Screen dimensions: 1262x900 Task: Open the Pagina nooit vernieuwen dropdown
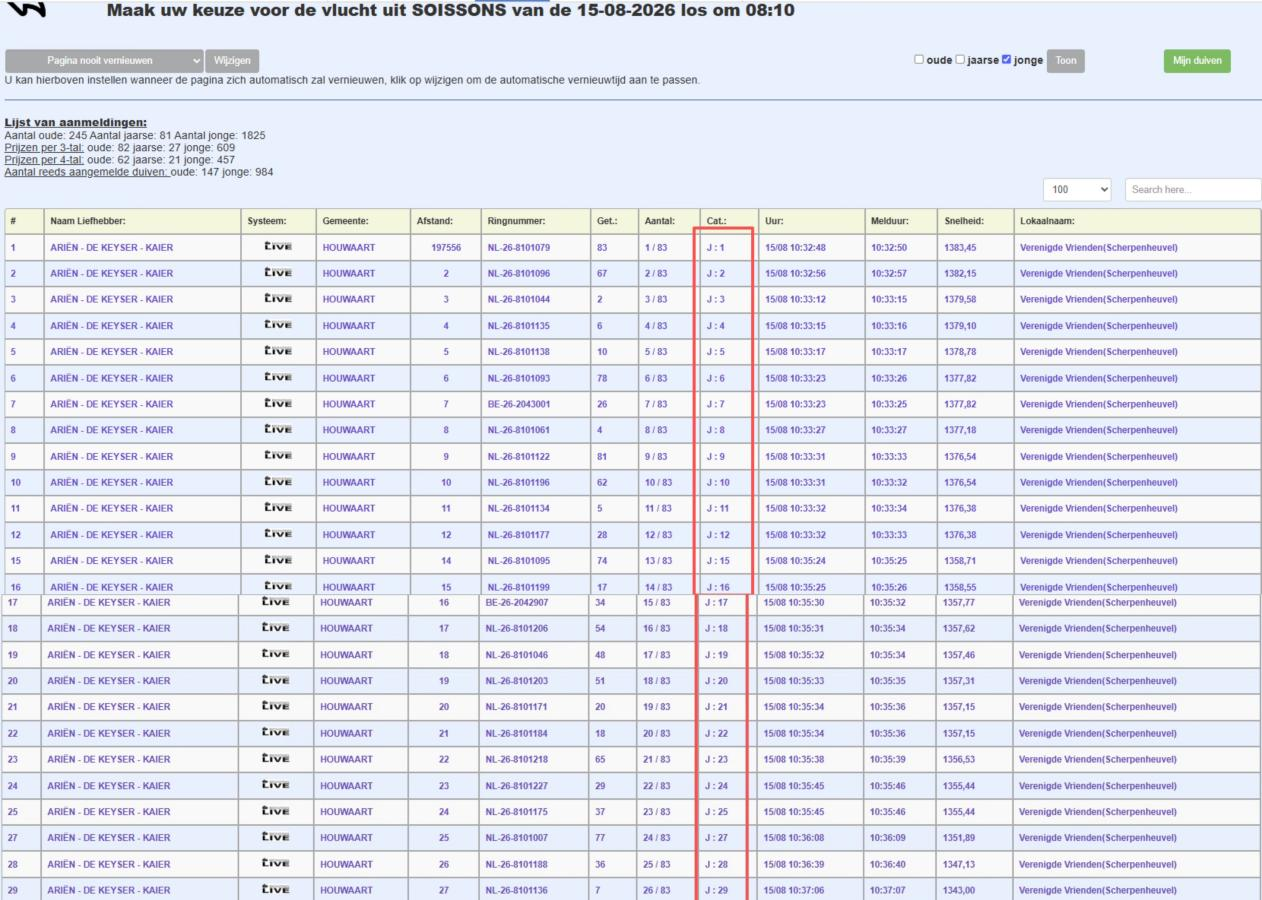pos(104,60)
